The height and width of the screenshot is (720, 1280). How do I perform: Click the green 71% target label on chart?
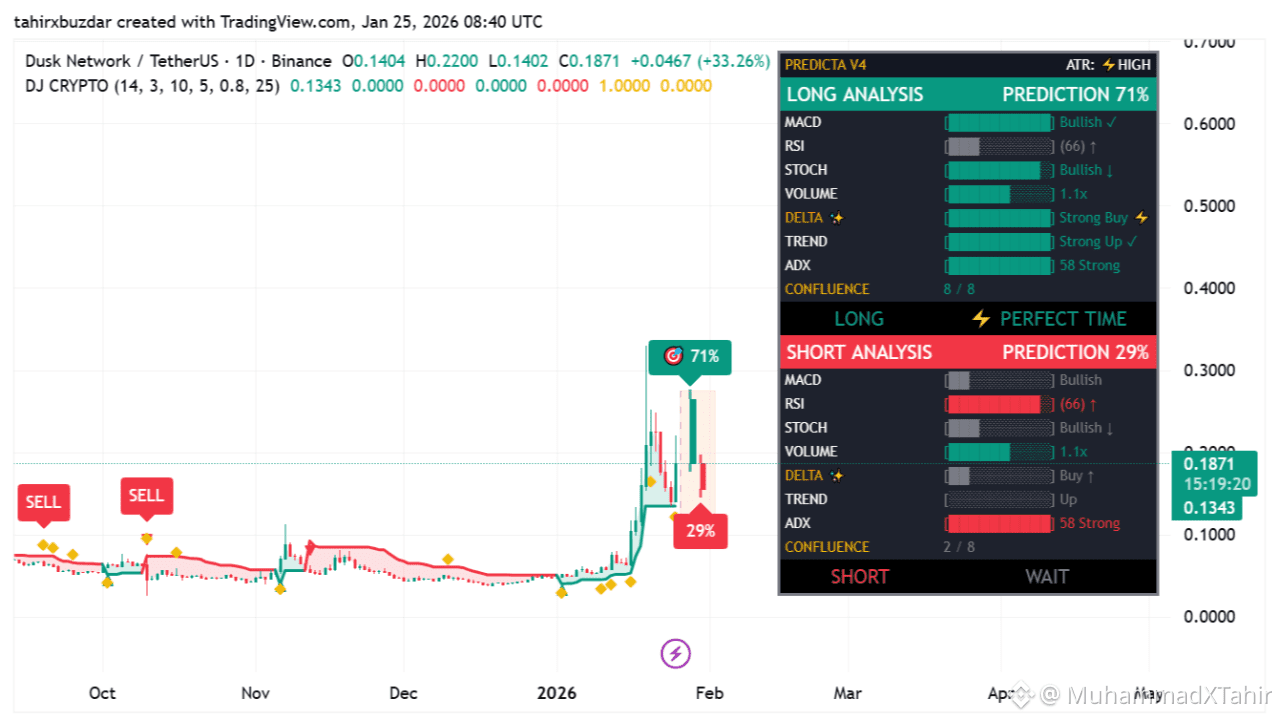click(690, 356)
